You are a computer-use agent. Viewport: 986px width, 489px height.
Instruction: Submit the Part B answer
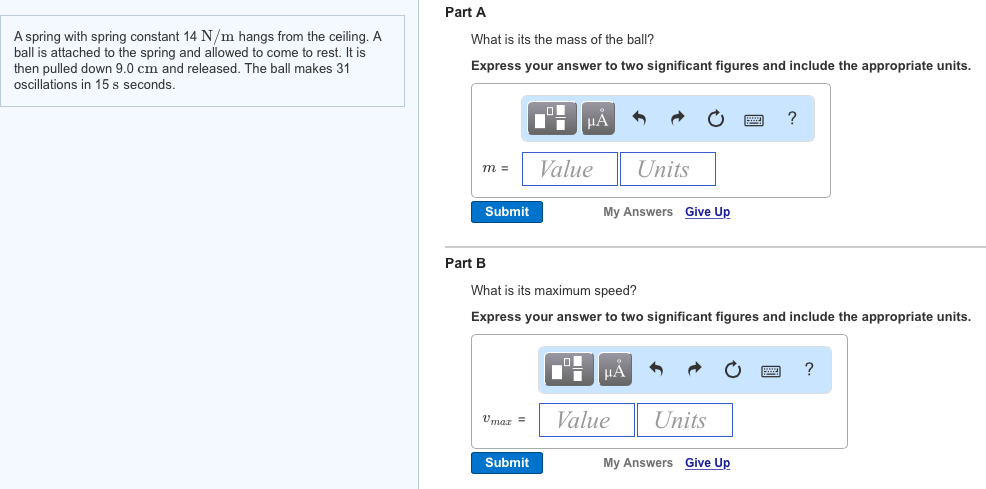point(507,463)
